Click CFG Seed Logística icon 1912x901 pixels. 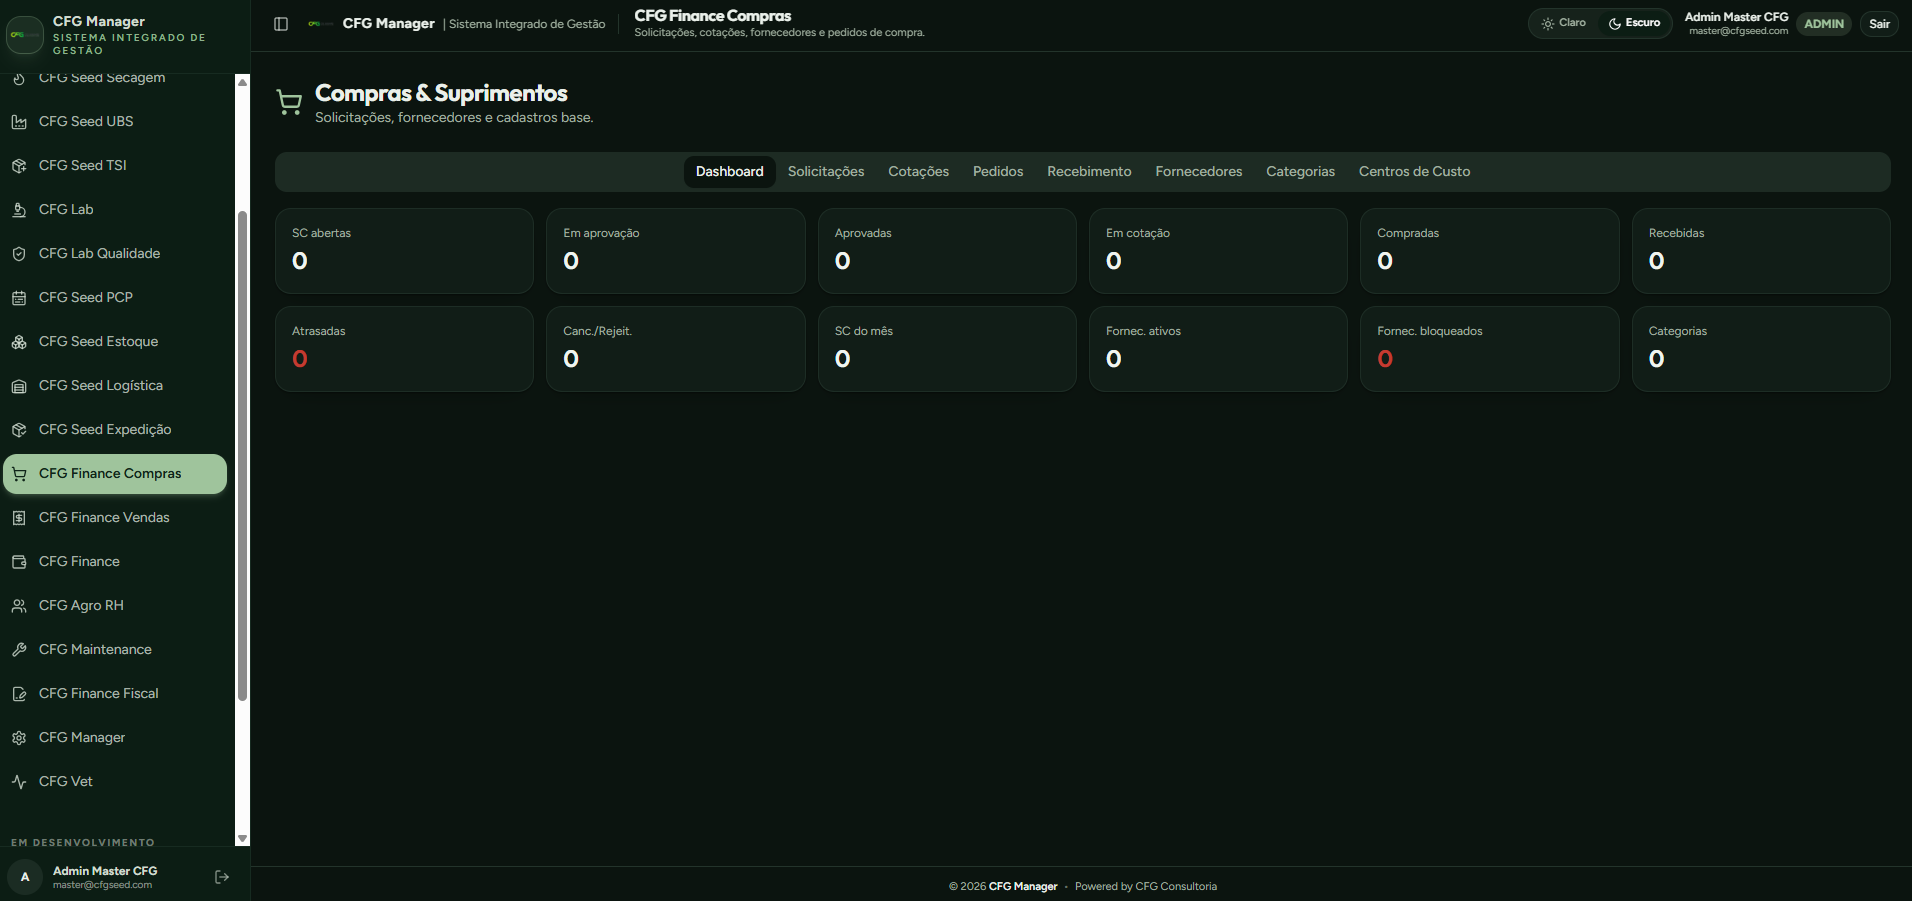pos(19,386)
